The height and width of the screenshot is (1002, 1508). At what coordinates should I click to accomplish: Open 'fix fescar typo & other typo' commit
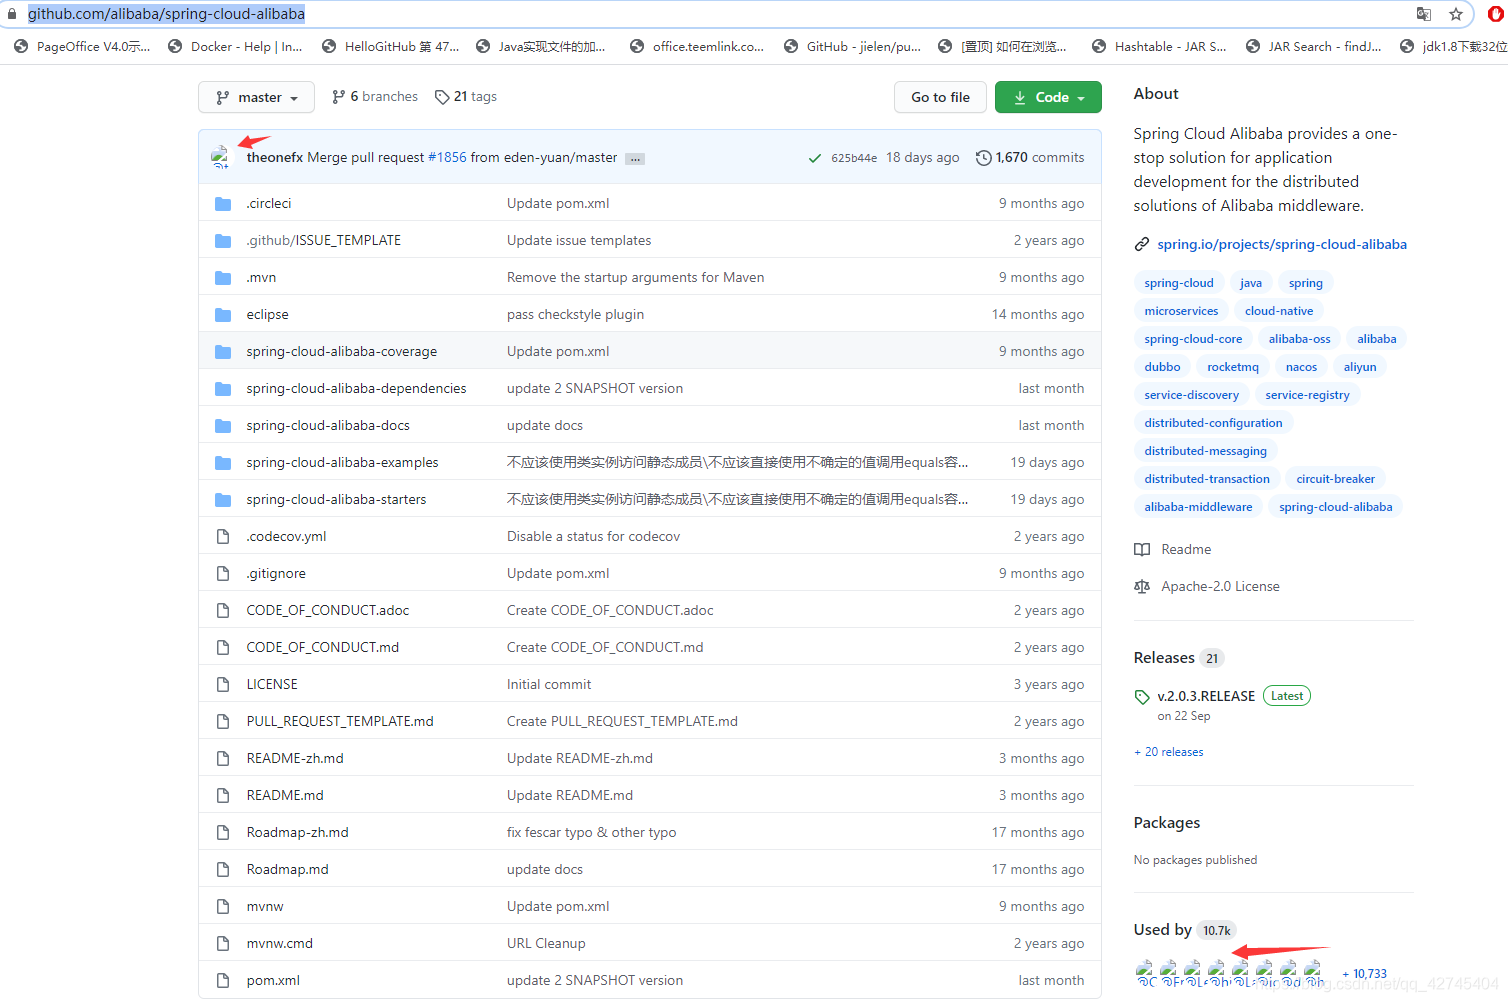point(591,832)
